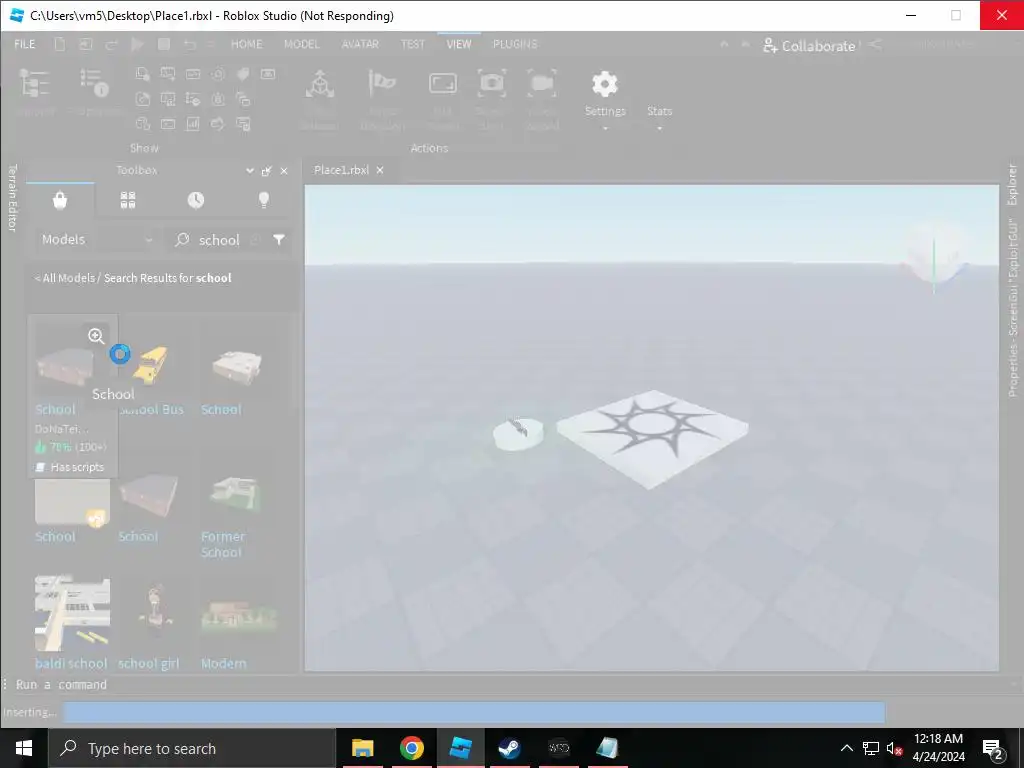The width and height of the screenshot is (1024, 768).
Task: Open the Toolbox Creations lightbulb tab
Action: 264,200
